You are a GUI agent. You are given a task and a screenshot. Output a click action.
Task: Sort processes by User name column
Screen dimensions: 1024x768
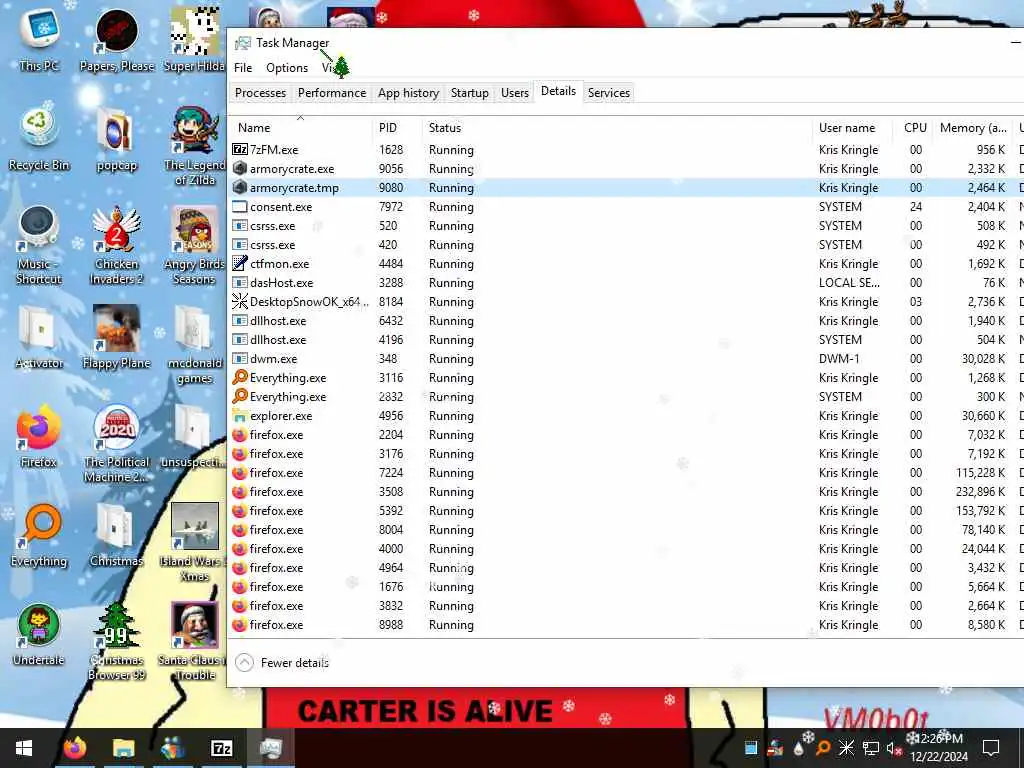coord(852,128)
